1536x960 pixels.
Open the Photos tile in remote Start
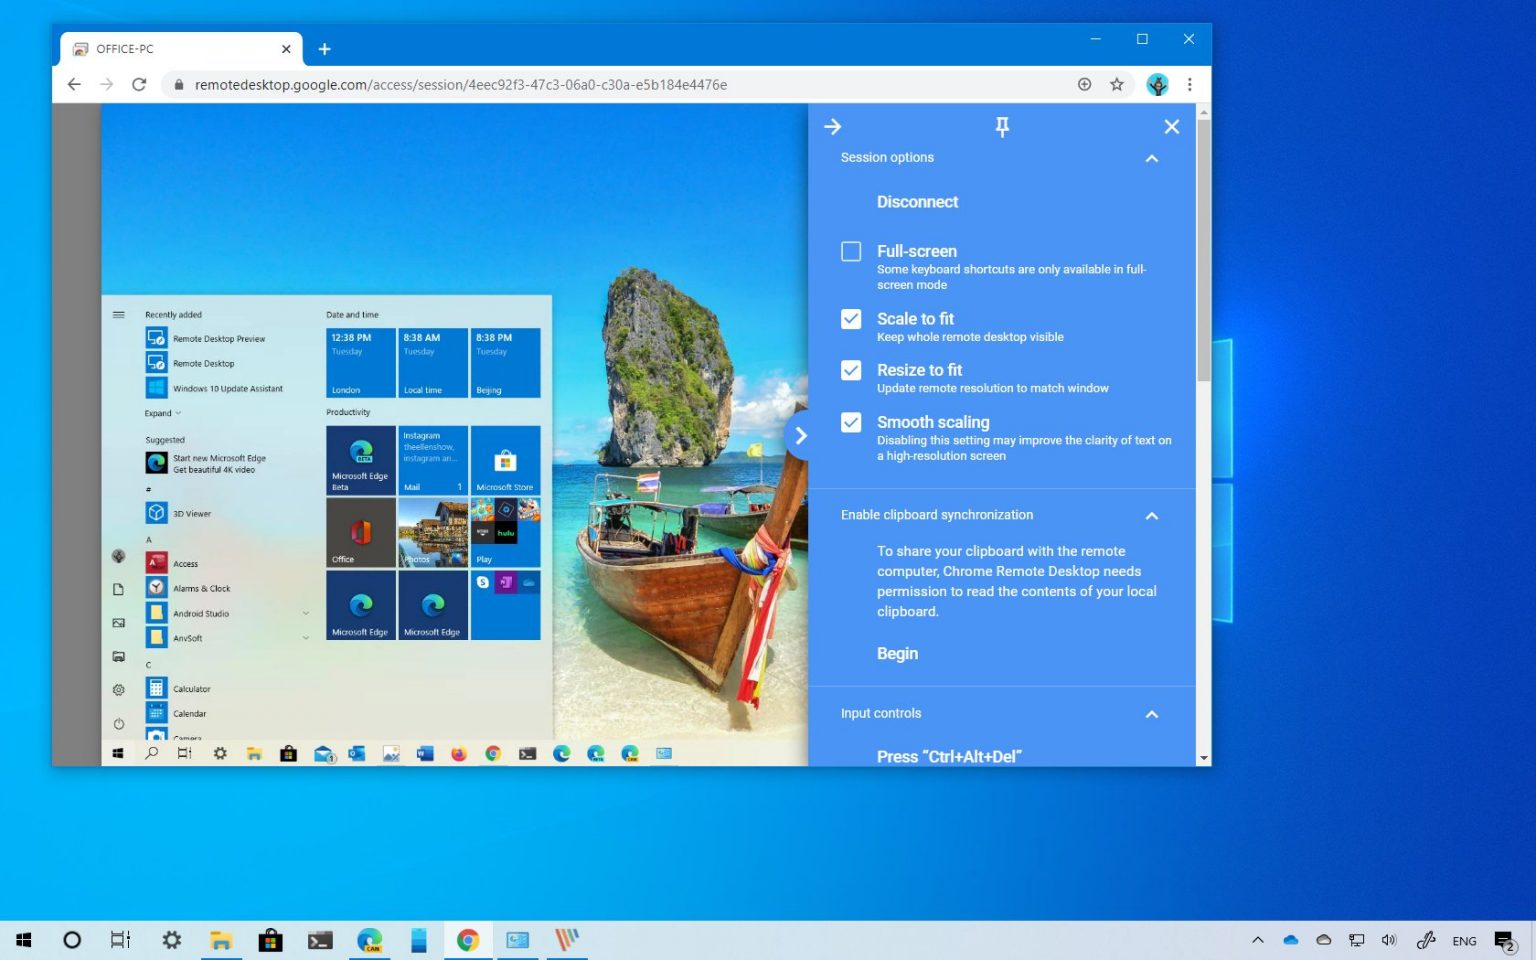coord(433,533)
